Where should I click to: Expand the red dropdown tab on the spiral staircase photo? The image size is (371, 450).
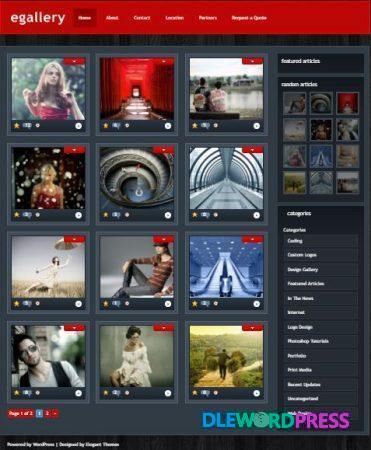pos(163,150)
